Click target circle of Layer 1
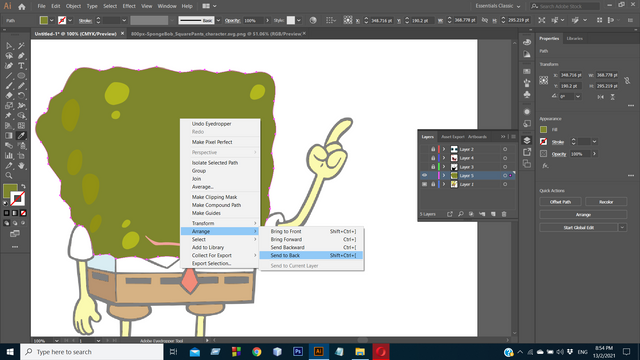 [505, 184]
